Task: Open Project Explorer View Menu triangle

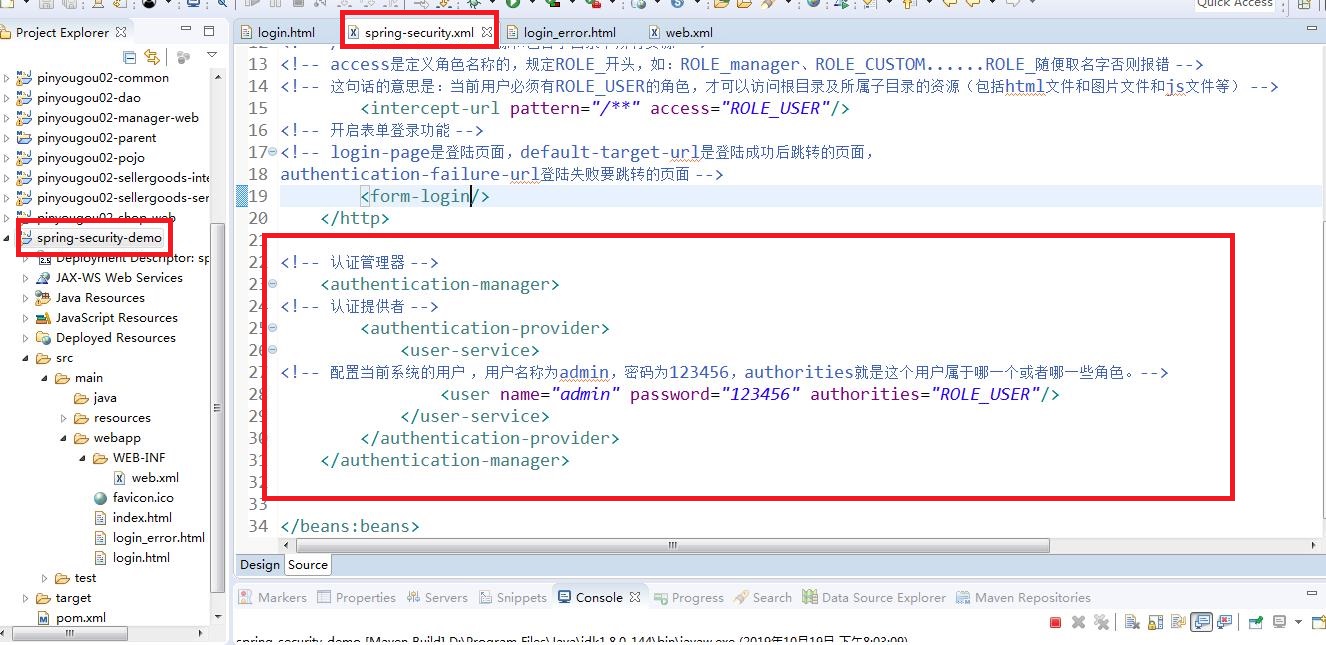Action: tap(211, 56)
